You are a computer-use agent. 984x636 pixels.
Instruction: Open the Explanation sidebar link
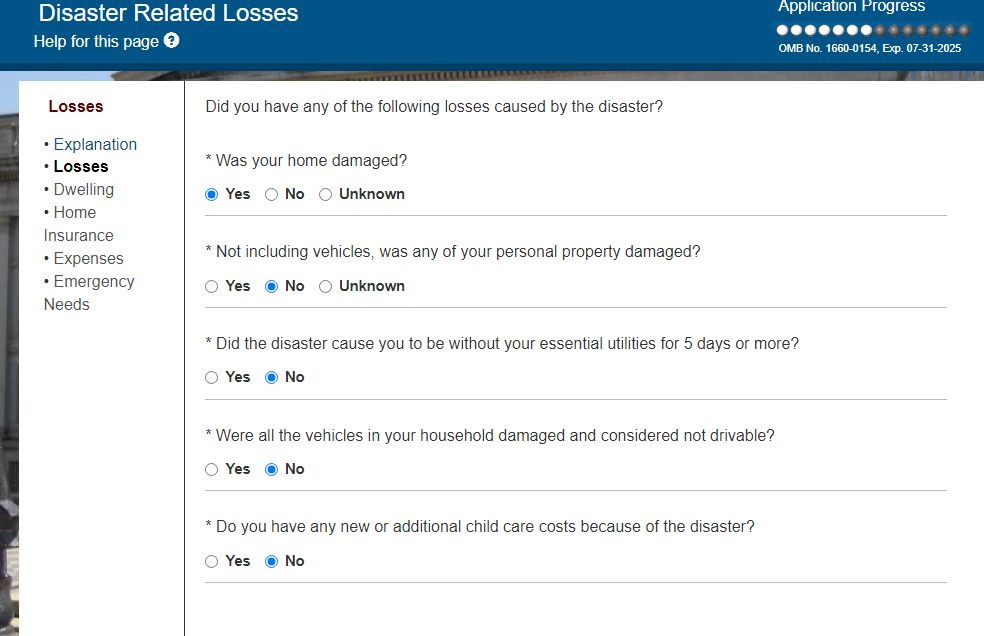(x=95, y=144)
